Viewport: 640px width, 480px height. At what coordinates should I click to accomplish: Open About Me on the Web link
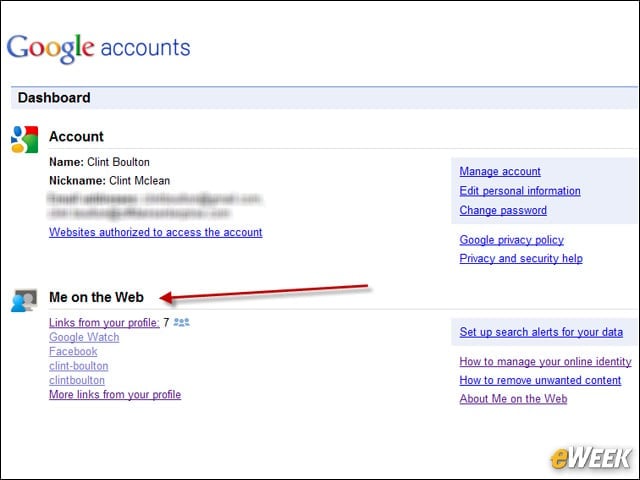pos(513,399)
